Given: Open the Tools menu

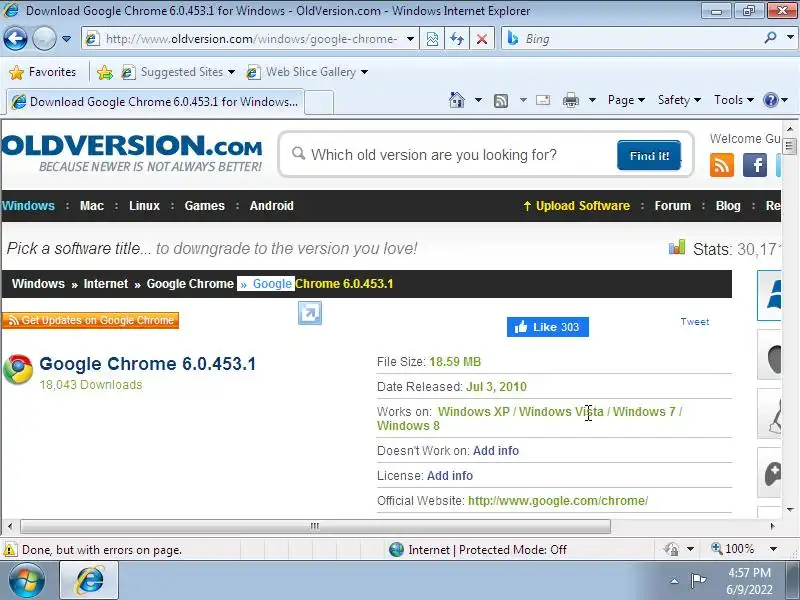Looking at the screenshot, I should pos(734,100).
